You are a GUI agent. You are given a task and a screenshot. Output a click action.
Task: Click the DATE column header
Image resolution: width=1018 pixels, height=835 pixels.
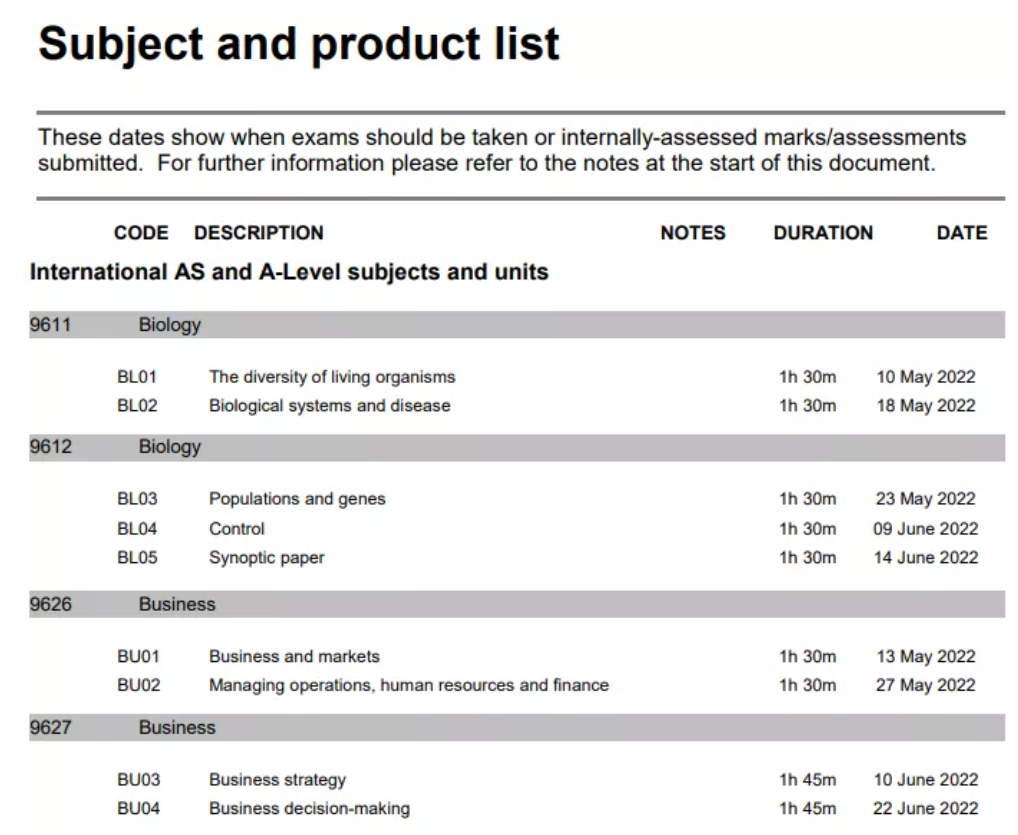(x=962, y=232)
